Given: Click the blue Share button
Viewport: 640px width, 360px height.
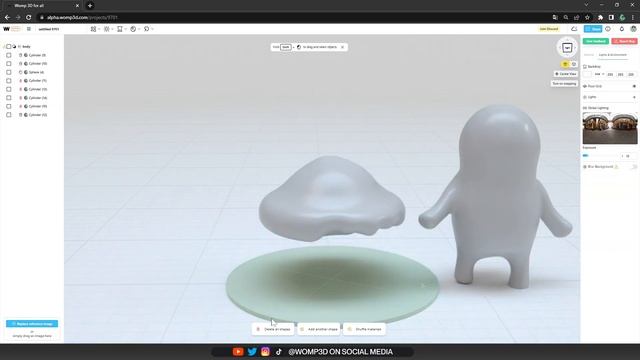Looking at the screenshot, I should [x=593, y=29].
